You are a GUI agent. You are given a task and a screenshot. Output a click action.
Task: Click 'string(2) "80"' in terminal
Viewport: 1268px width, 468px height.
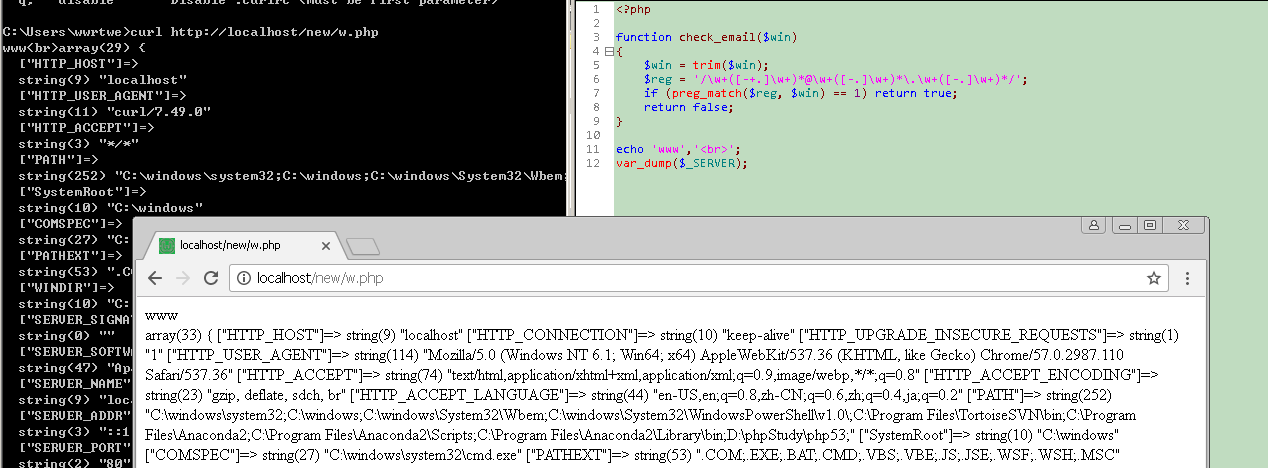[x=75, y=462]
